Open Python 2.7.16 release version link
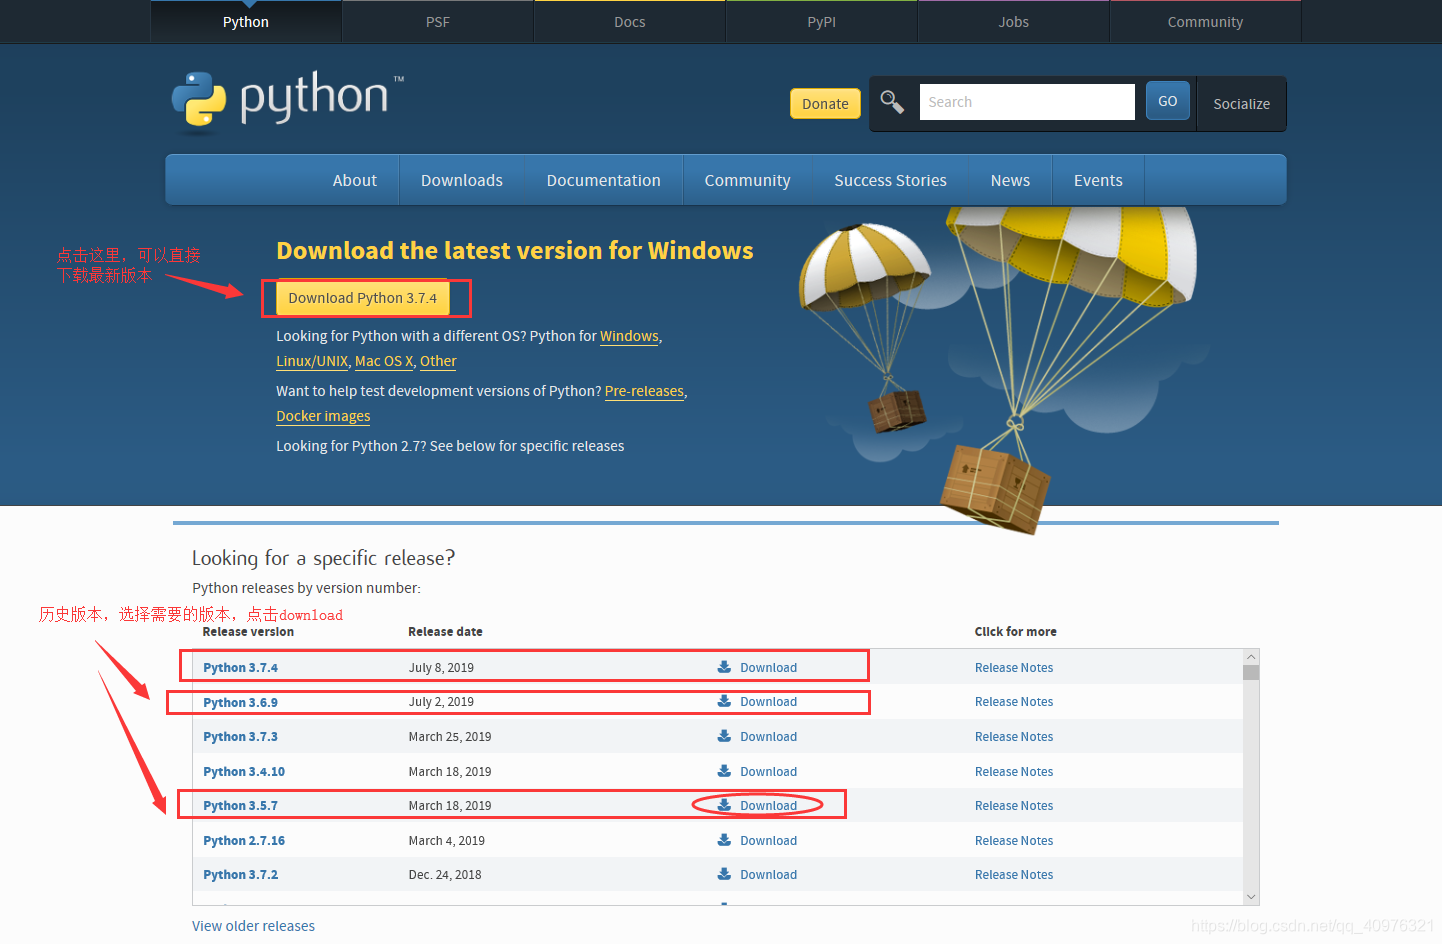 pos(244,841)
